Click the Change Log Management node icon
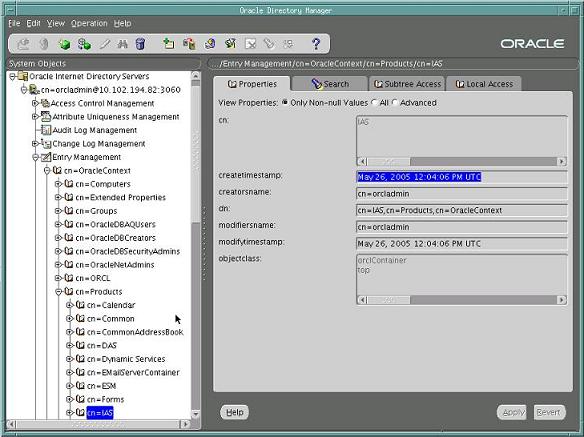Viewport: 584px width, 437px height. [46, 143]
